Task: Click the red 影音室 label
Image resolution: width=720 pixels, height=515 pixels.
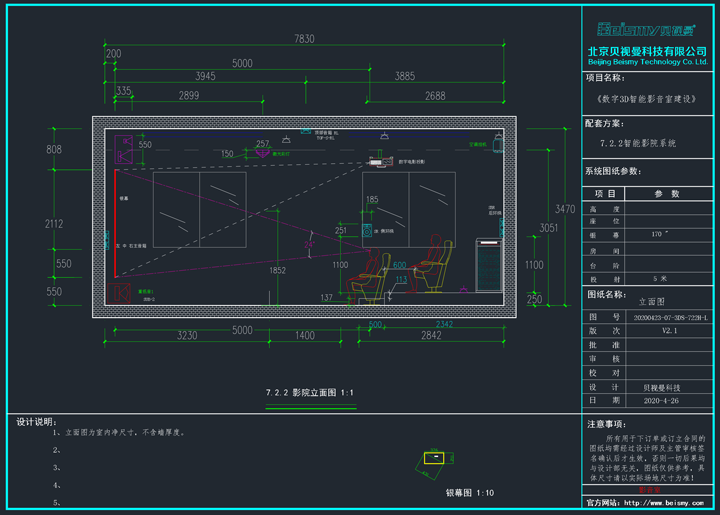Action: [649, 490]
